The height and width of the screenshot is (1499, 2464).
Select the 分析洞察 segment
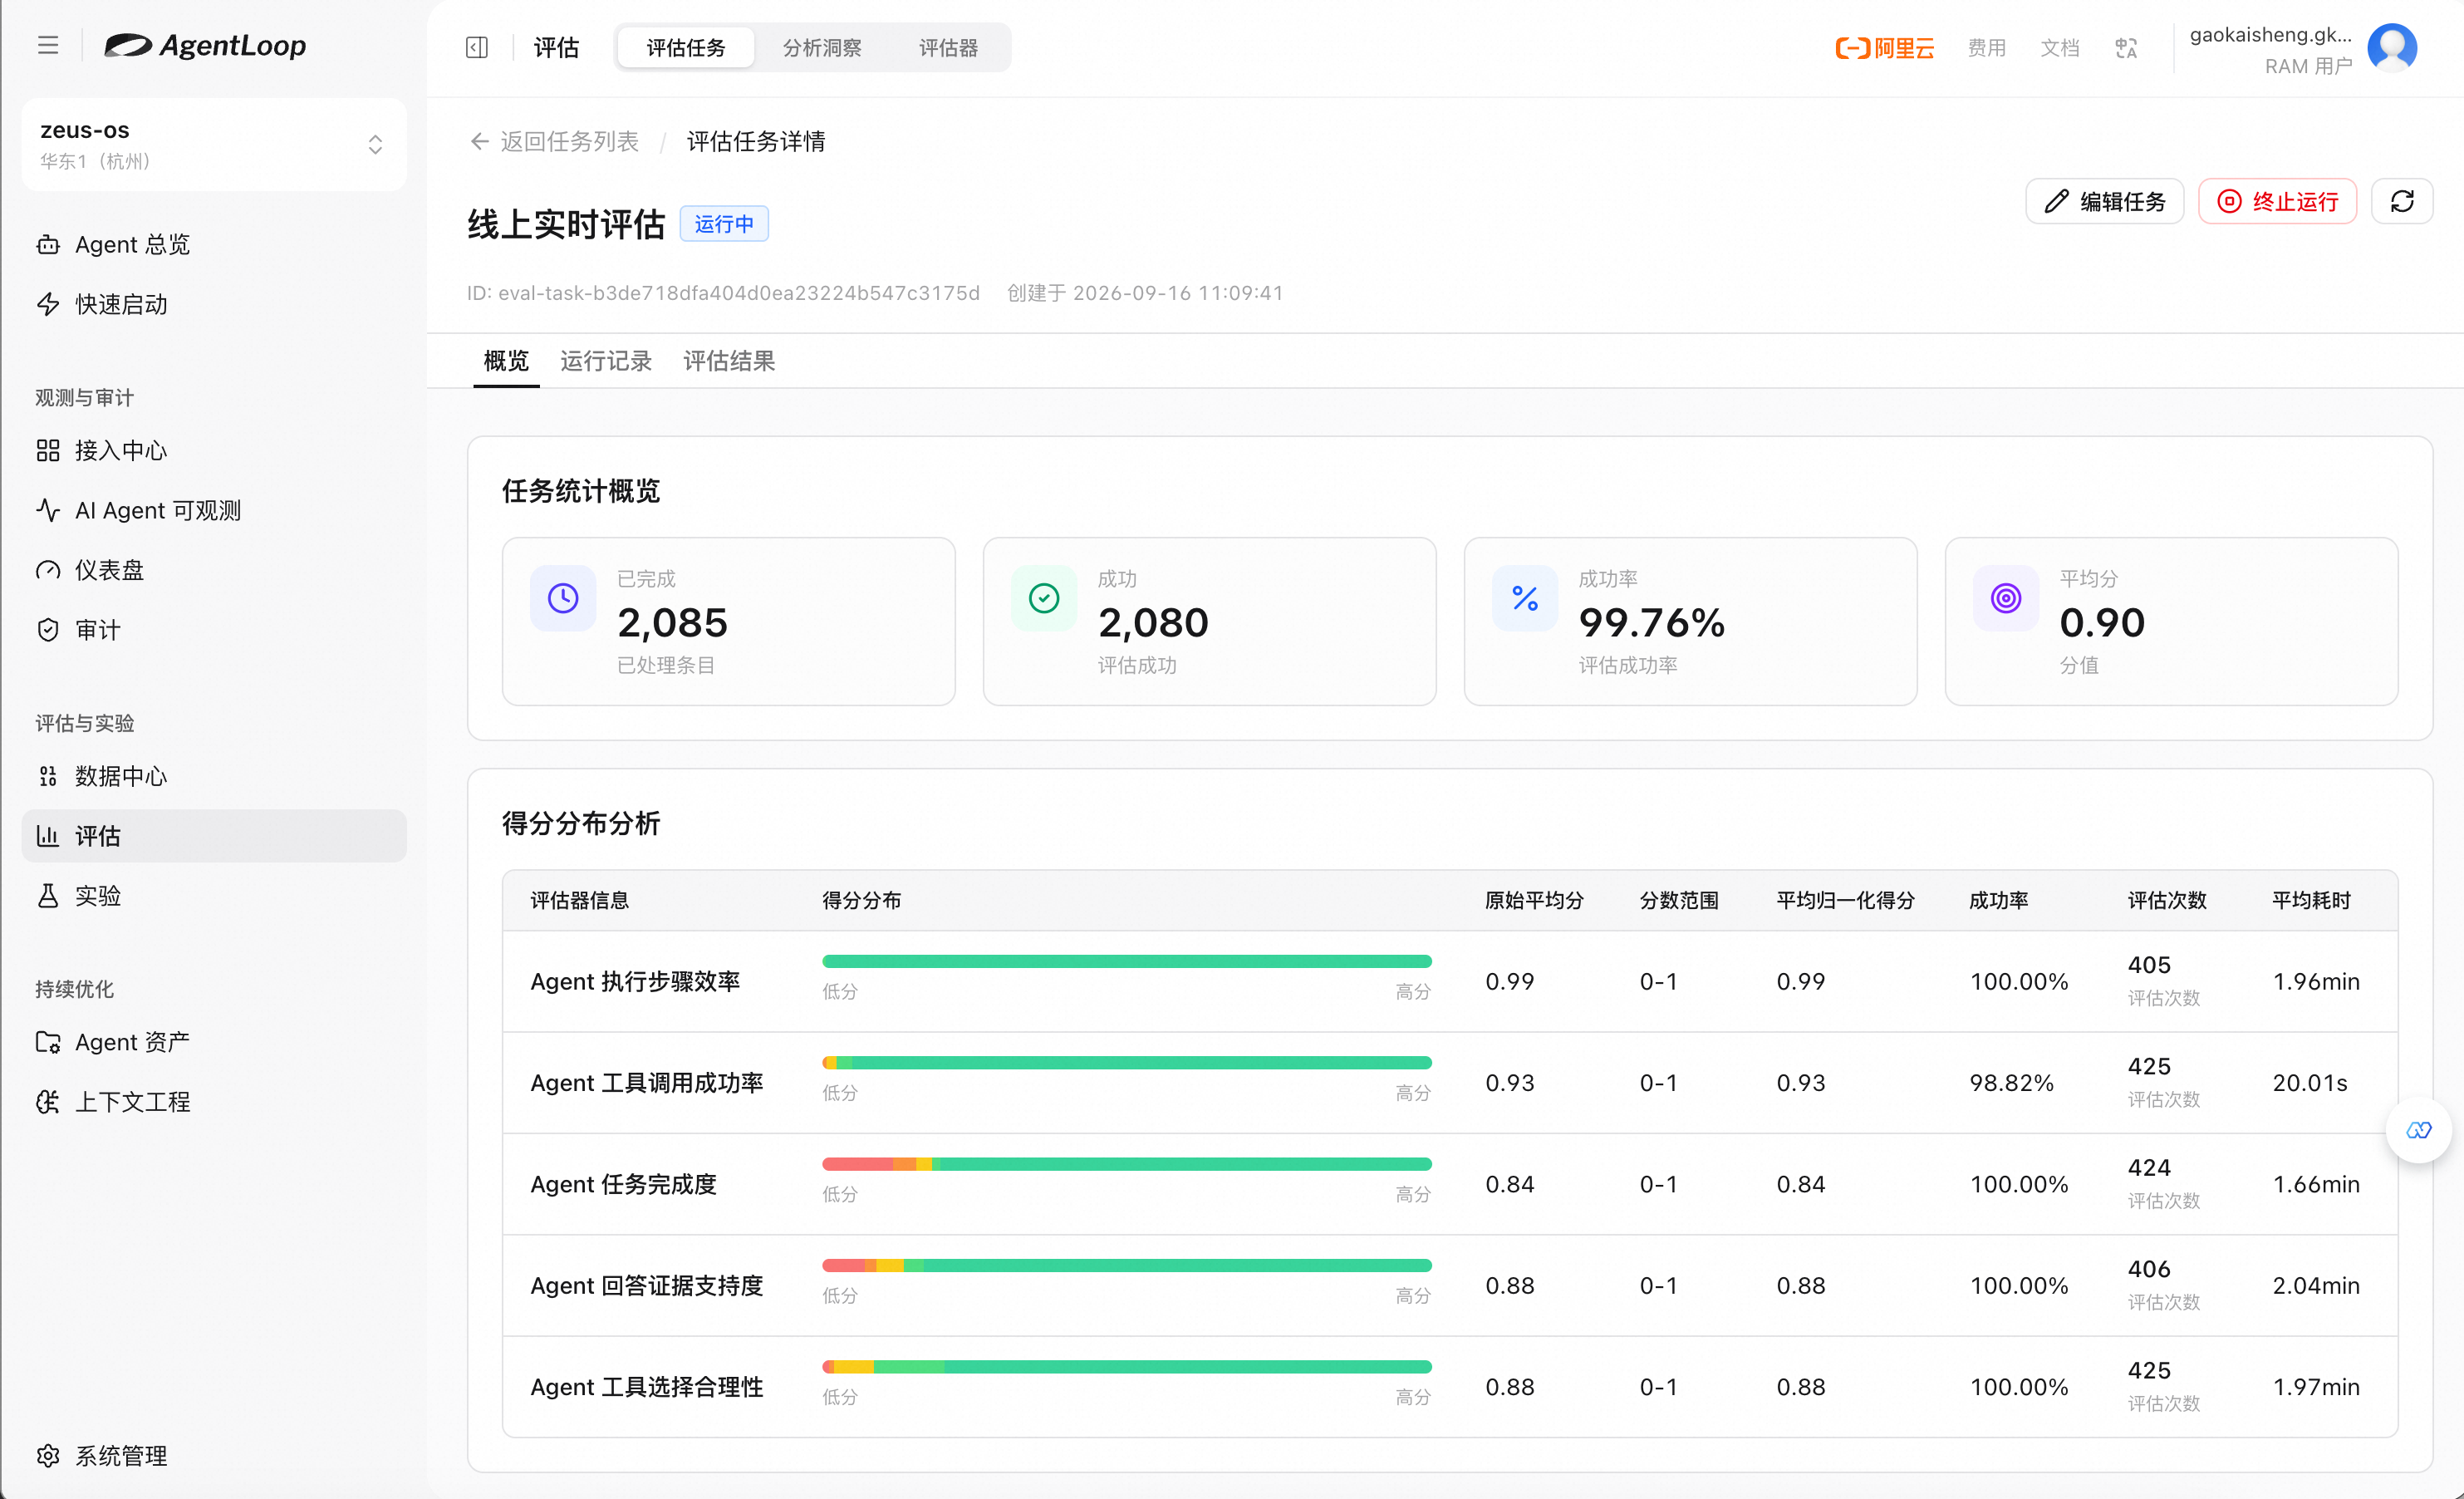[821, 47]
